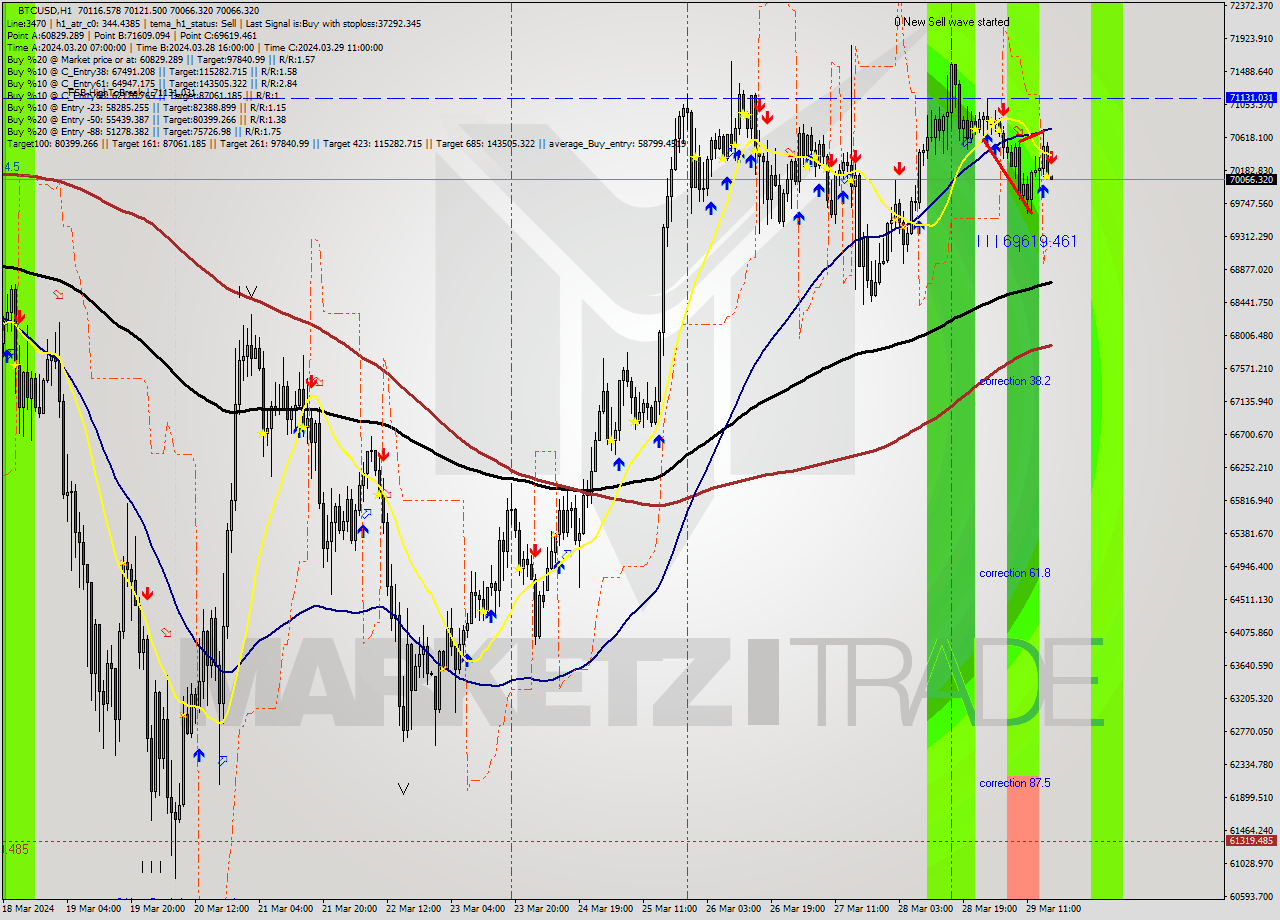Viewport: 1280px width, 920px height.
Task: Click the 68006.480 price scale value
Action: coord(1250,336)
